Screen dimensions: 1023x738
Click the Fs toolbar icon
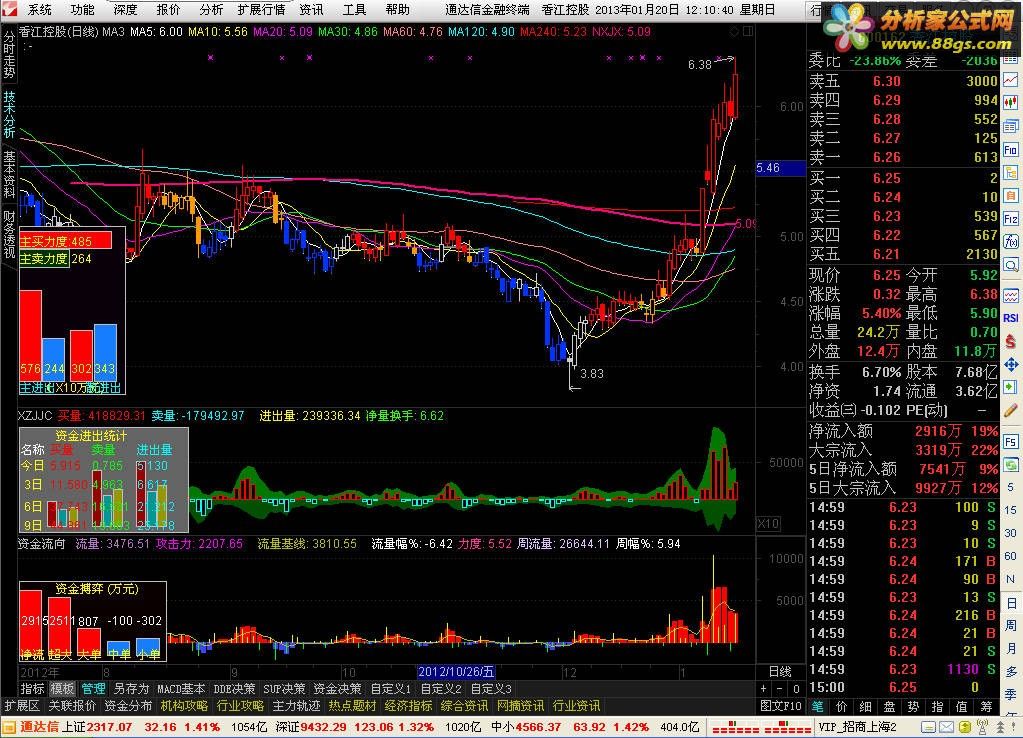pos(1011,442)
